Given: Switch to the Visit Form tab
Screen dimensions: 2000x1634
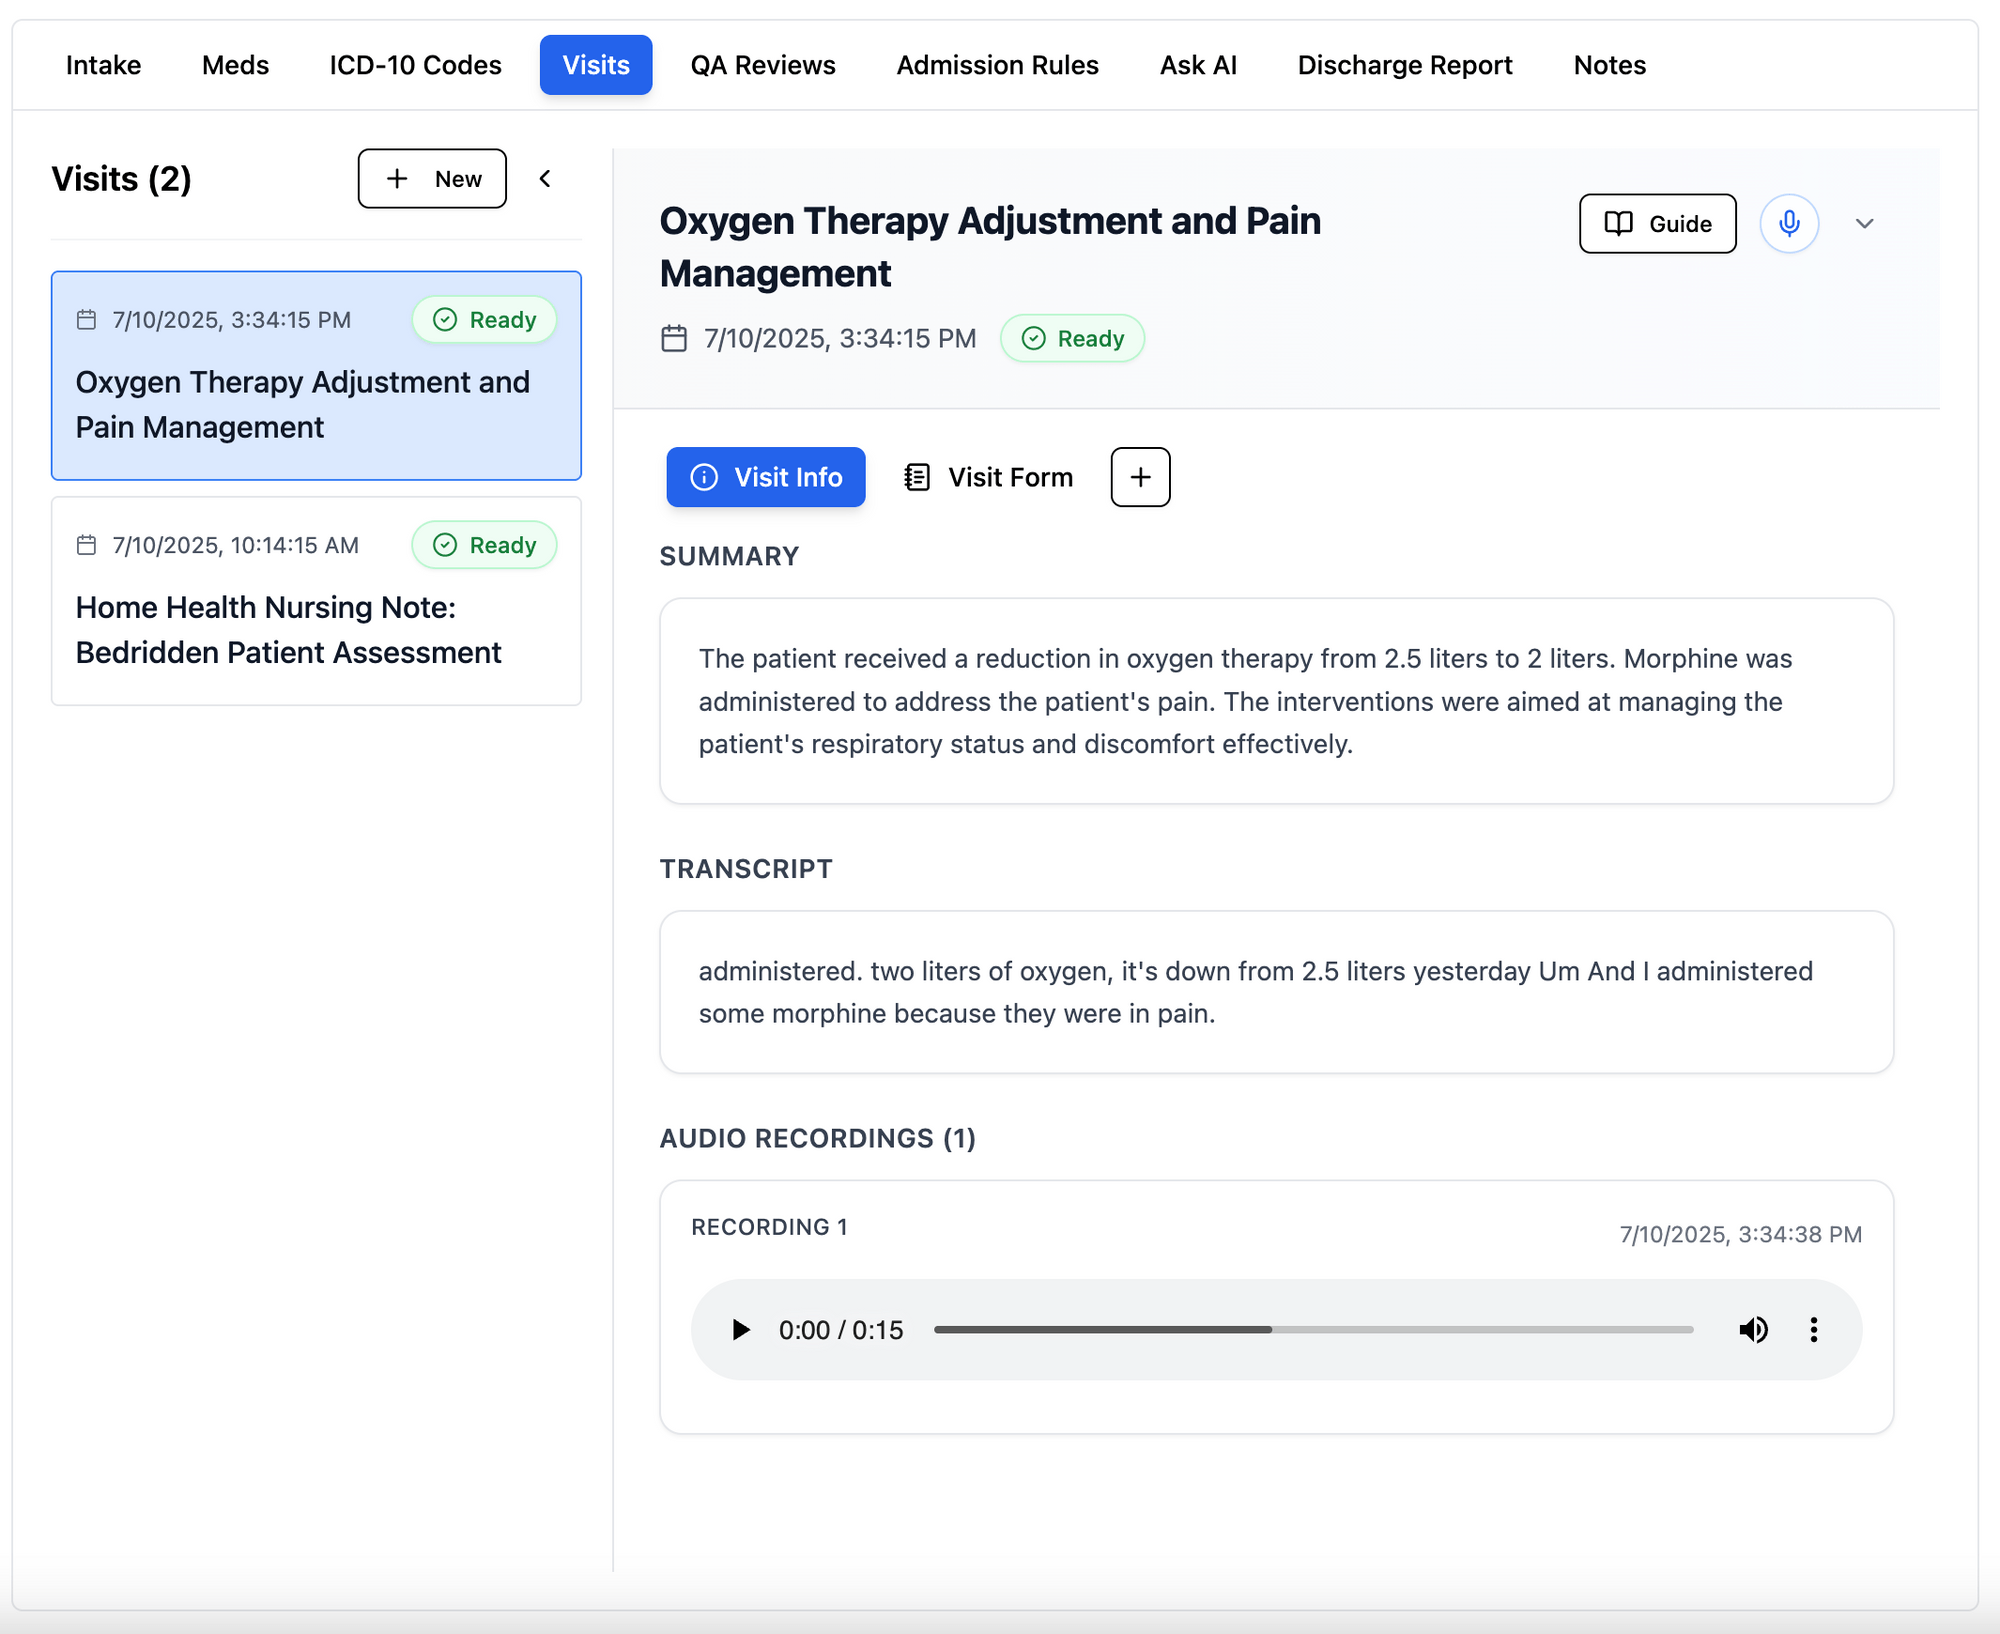Looking at the screenshot, I should click(988, 477).
